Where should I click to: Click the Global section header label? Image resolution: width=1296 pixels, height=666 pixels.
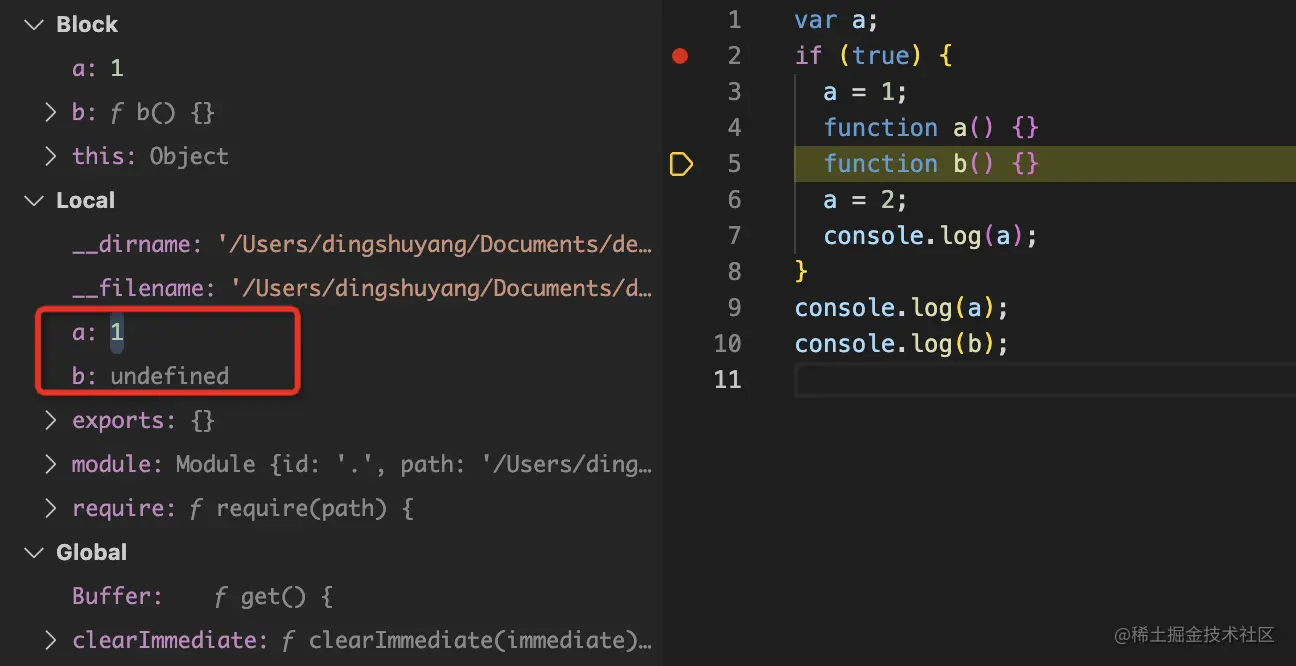coord(91,553)
